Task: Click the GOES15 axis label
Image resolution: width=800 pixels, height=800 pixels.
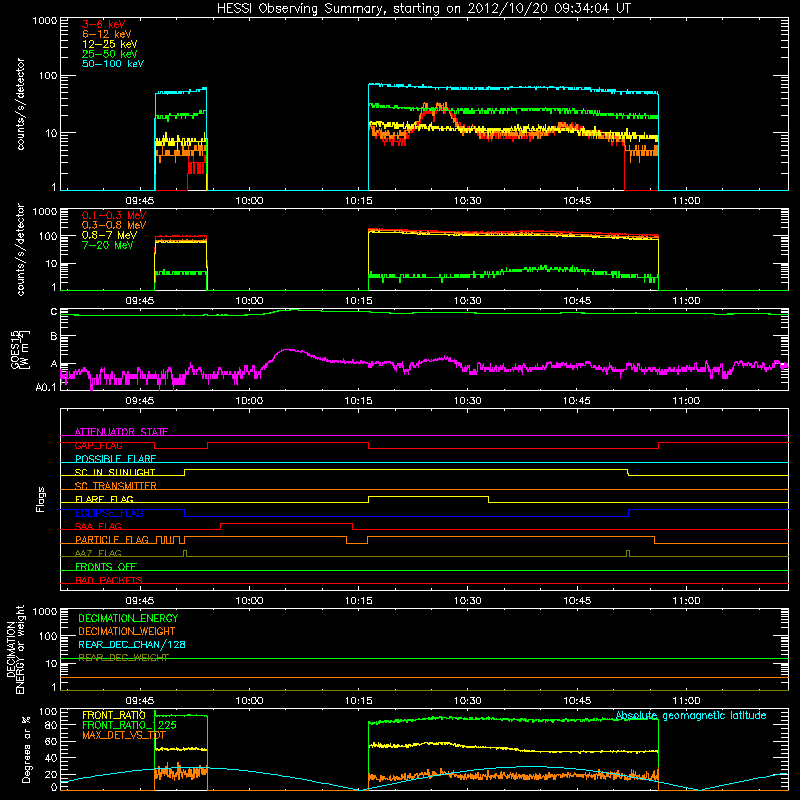Action: pos(20,349)
